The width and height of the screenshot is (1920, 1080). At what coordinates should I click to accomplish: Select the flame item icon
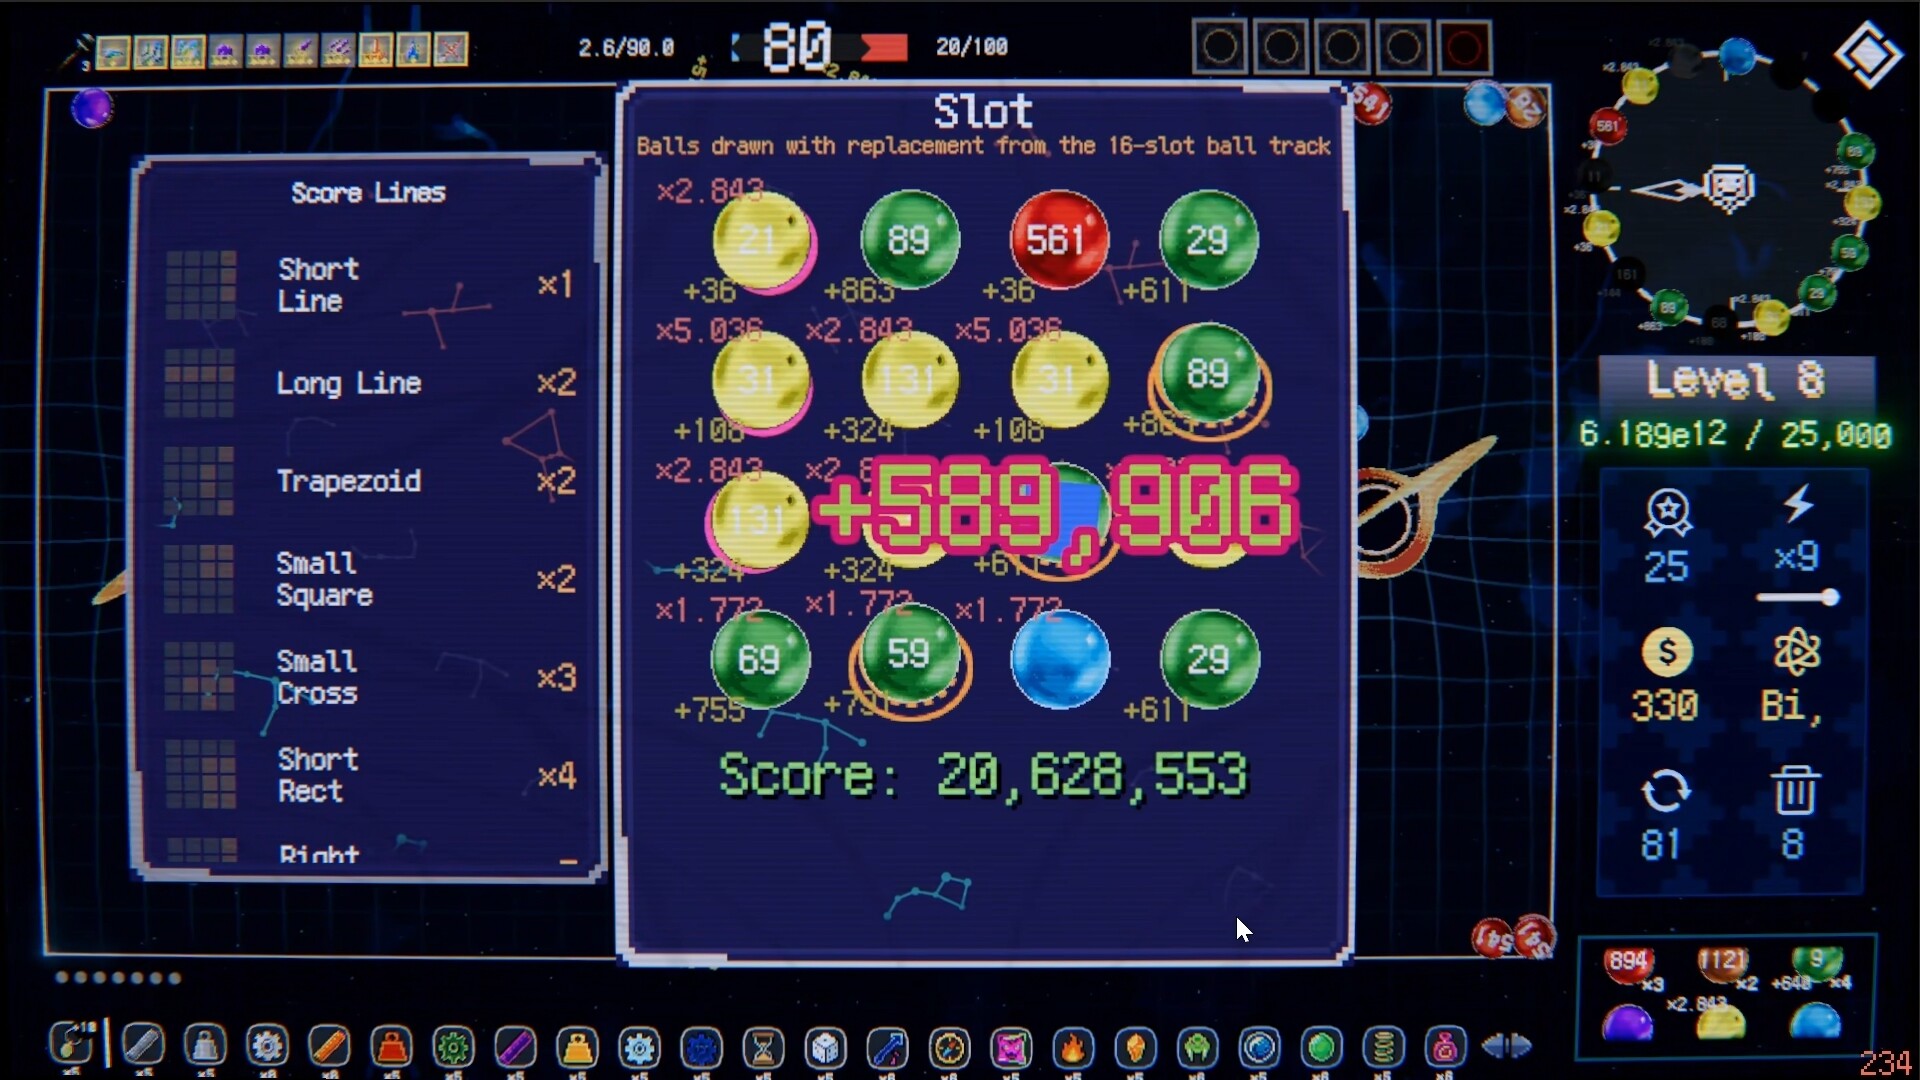coord(1073,1047)
